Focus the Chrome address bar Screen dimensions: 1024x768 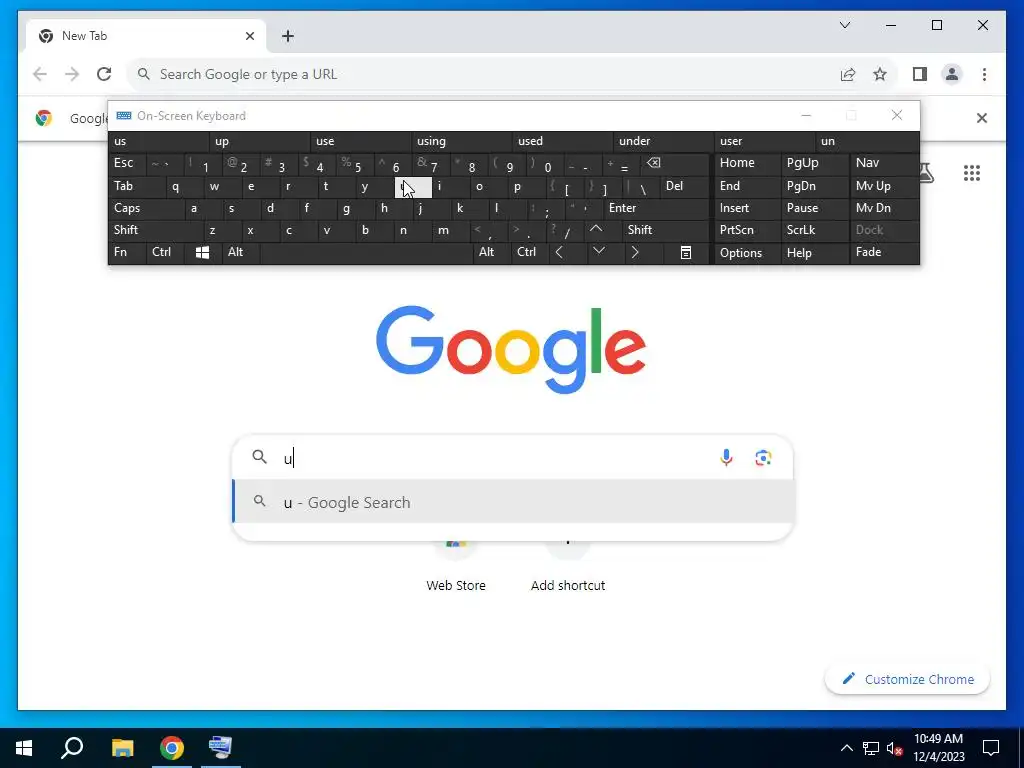click(x=483, y=74)
